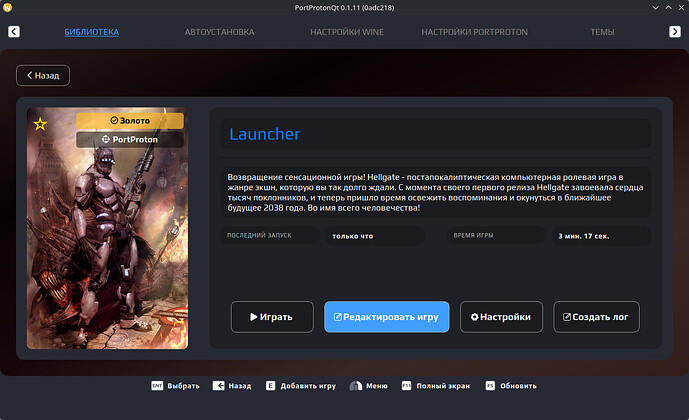Screen dimensions: 689x420
Task: Click the Меню hint icon in footer
Action: click(x=356, y=385)
